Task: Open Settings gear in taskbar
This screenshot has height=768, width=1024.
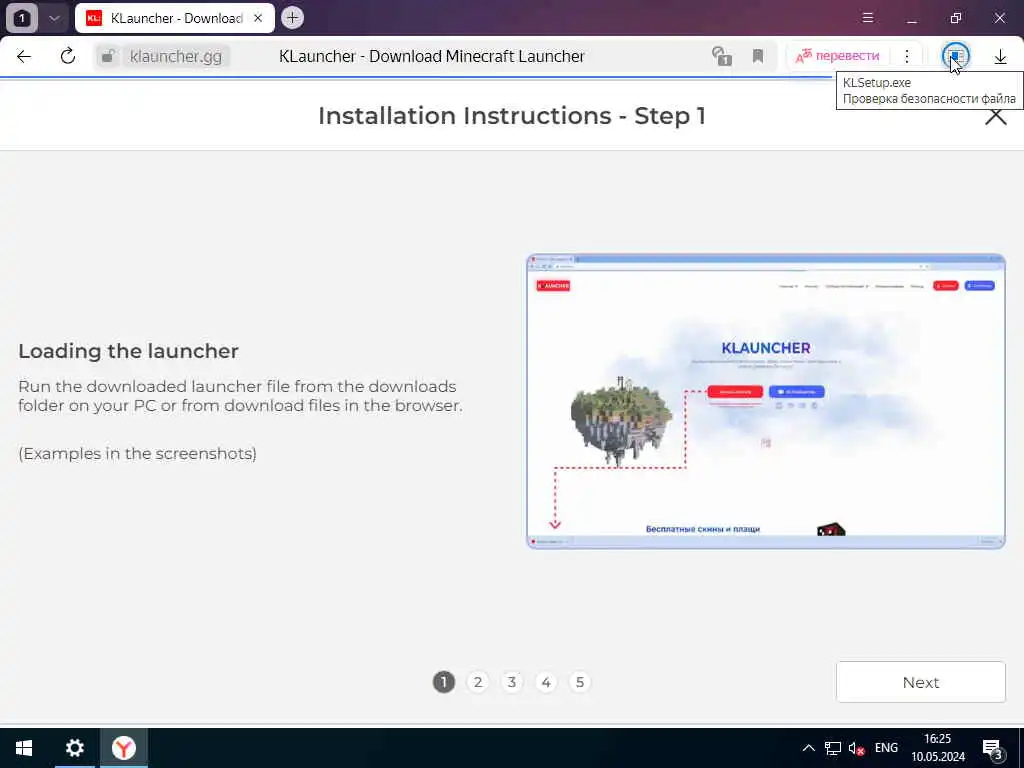Action: pyautogui.click(x=74, y=748)
